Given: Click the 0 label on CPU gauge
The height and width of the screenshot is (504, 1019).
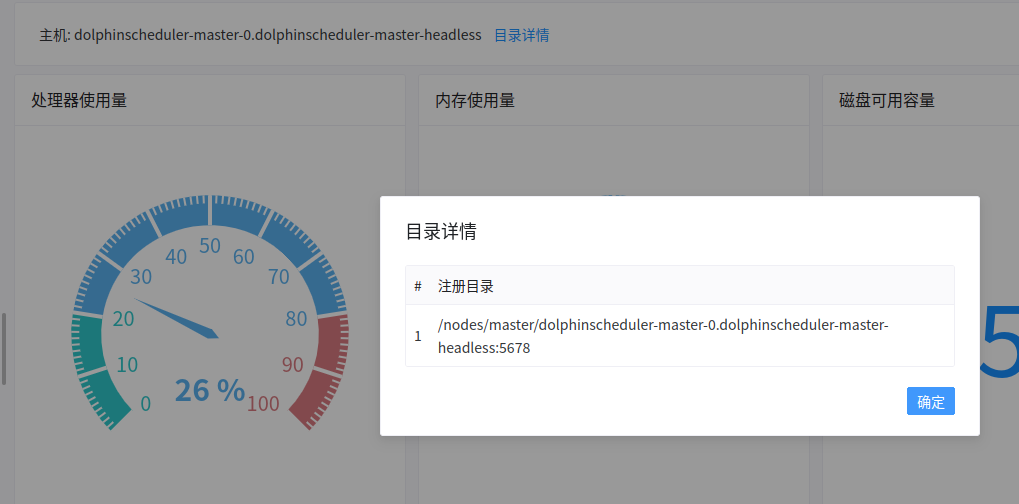Looking at the screenshot, I should [x=146, y=404].
